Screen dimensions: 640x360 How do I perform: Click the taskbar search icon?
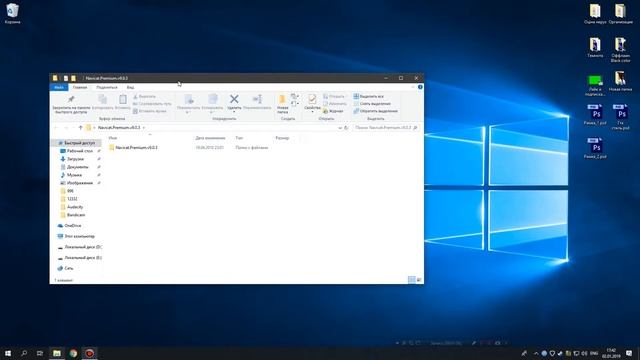(24, 353)
